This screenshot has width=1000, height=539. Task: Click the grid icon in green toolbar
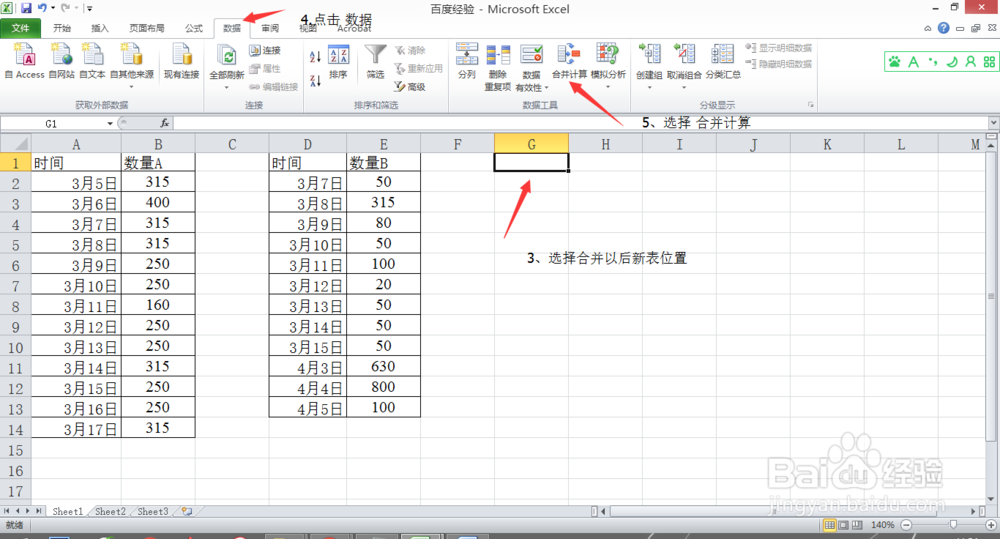click(x=989, y=62)
